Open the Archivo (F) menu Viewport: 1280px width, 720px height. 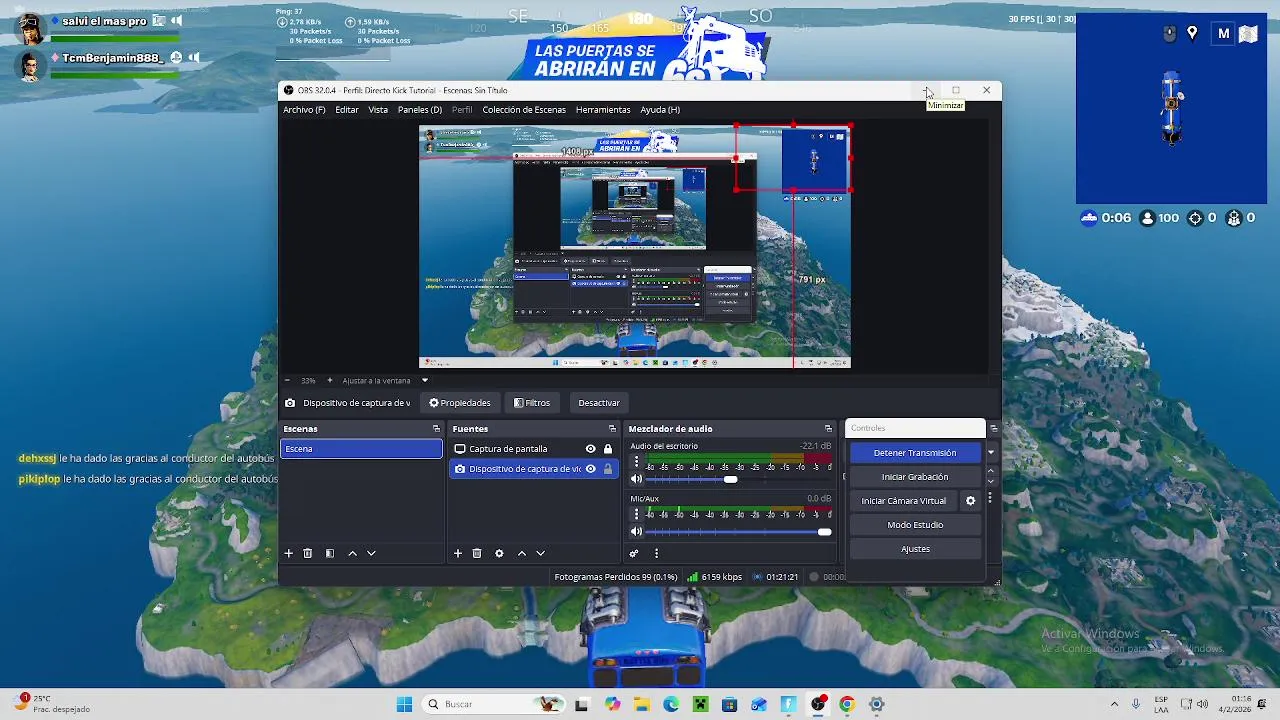pyautogui.click(x=304, y=110)
